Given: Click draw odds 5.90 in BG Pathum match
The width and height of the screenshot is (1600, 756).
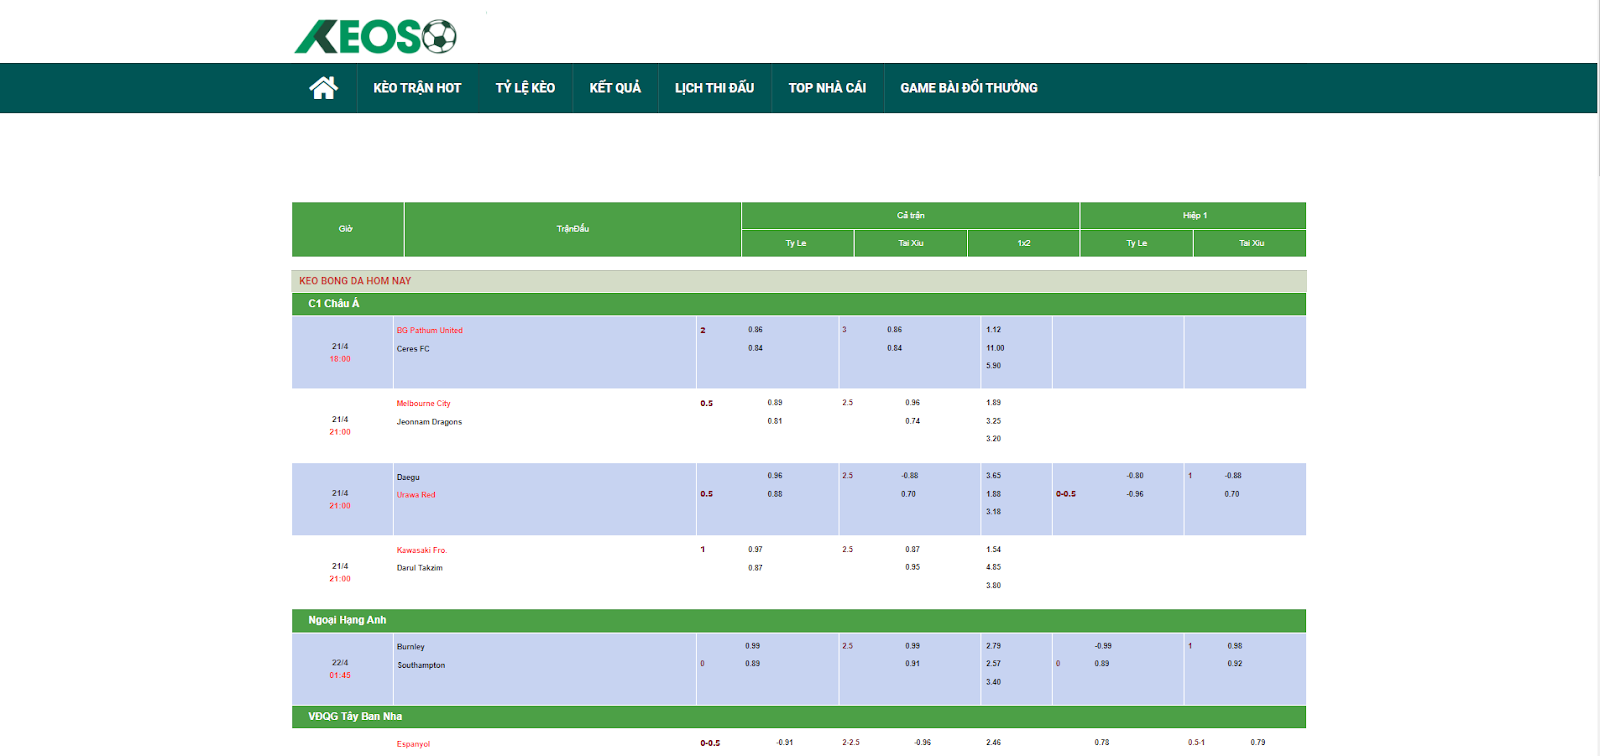Looking at the screenshot, I should click(993, 366).
